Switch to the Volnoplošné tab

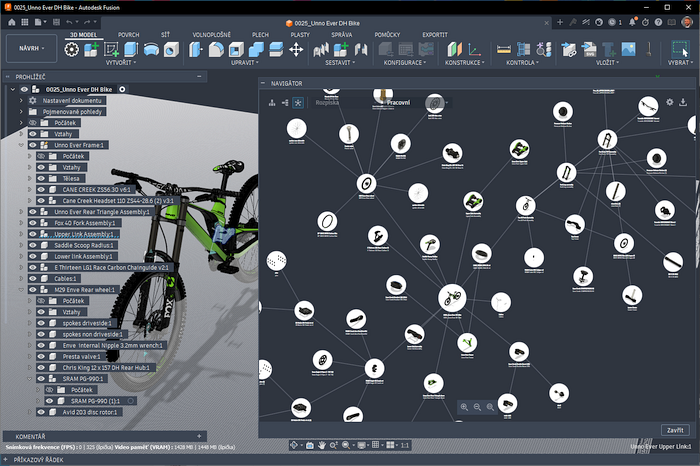point(212,34)
